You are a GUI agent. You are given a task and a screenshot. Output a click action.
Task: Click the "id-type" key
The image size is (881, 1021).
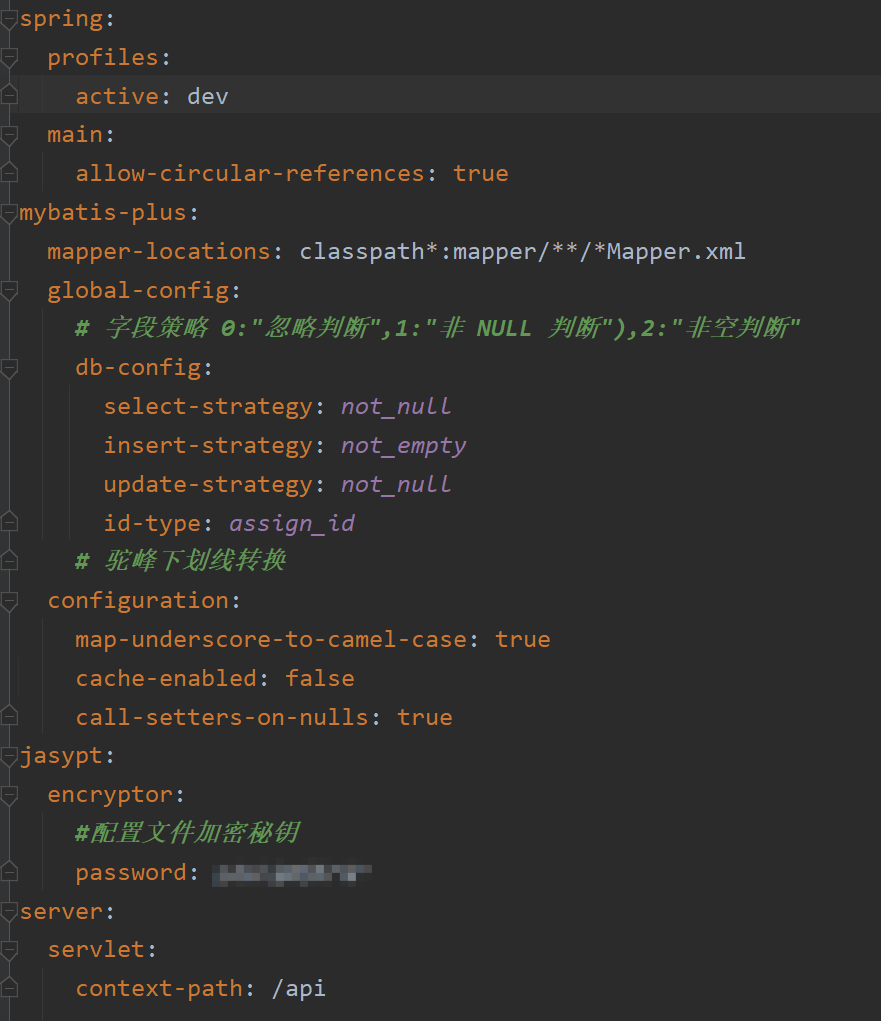point(152,524)
